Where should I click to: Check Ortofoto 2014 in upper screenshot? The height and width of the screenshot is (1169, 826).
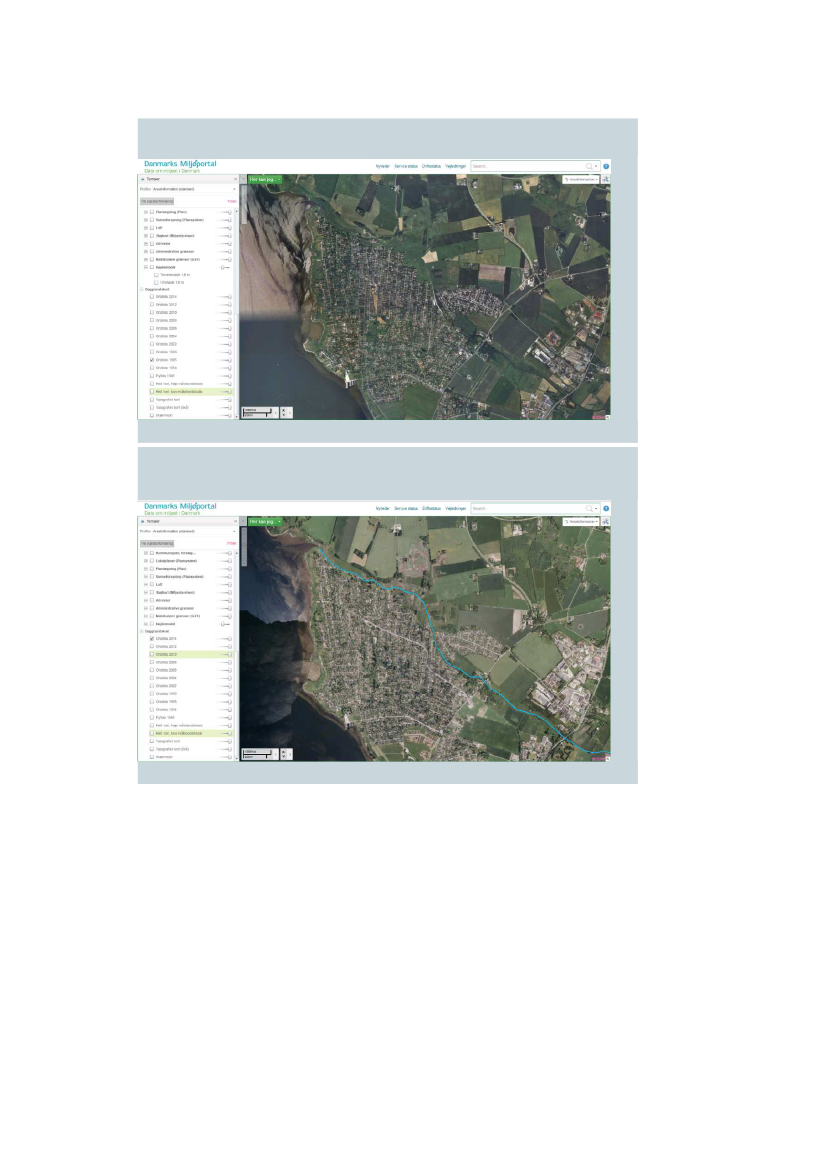click(152, 297)
